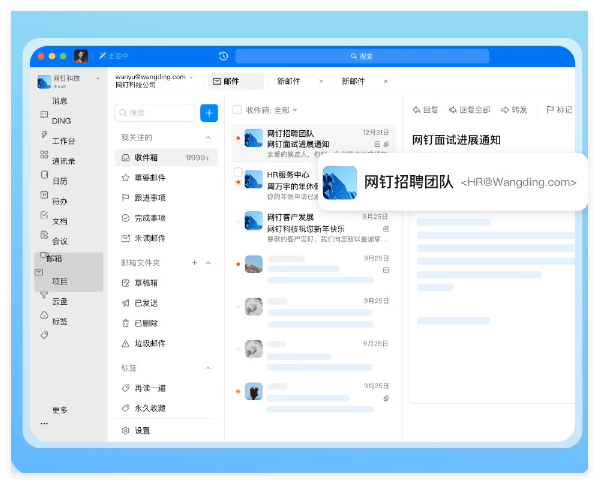Click the <HR@Wangding.com> address in popup card
This screenshot has width=599, height=484.
(x=518, y=183)
